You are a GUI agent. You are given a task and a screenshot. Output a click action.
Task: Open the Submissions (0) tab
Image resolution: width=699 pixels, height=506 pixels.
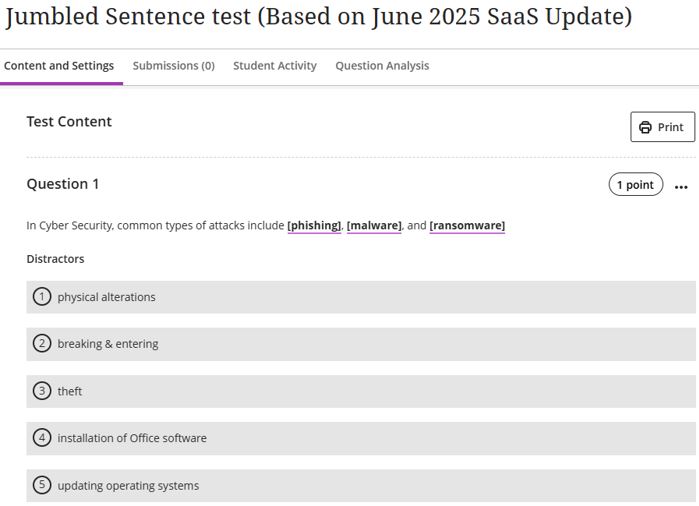click(173, 66)
